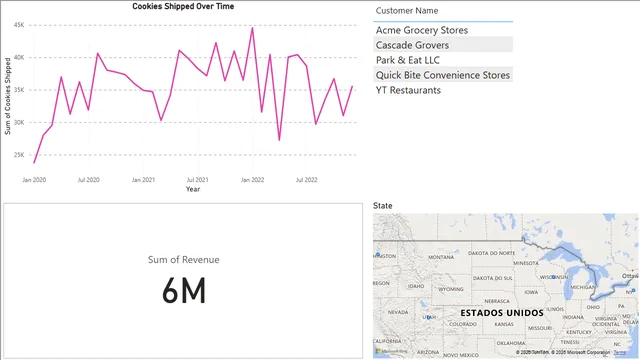
Task: Click the Jan 2022 peak on line chart
Action: [x=252, y=28]
